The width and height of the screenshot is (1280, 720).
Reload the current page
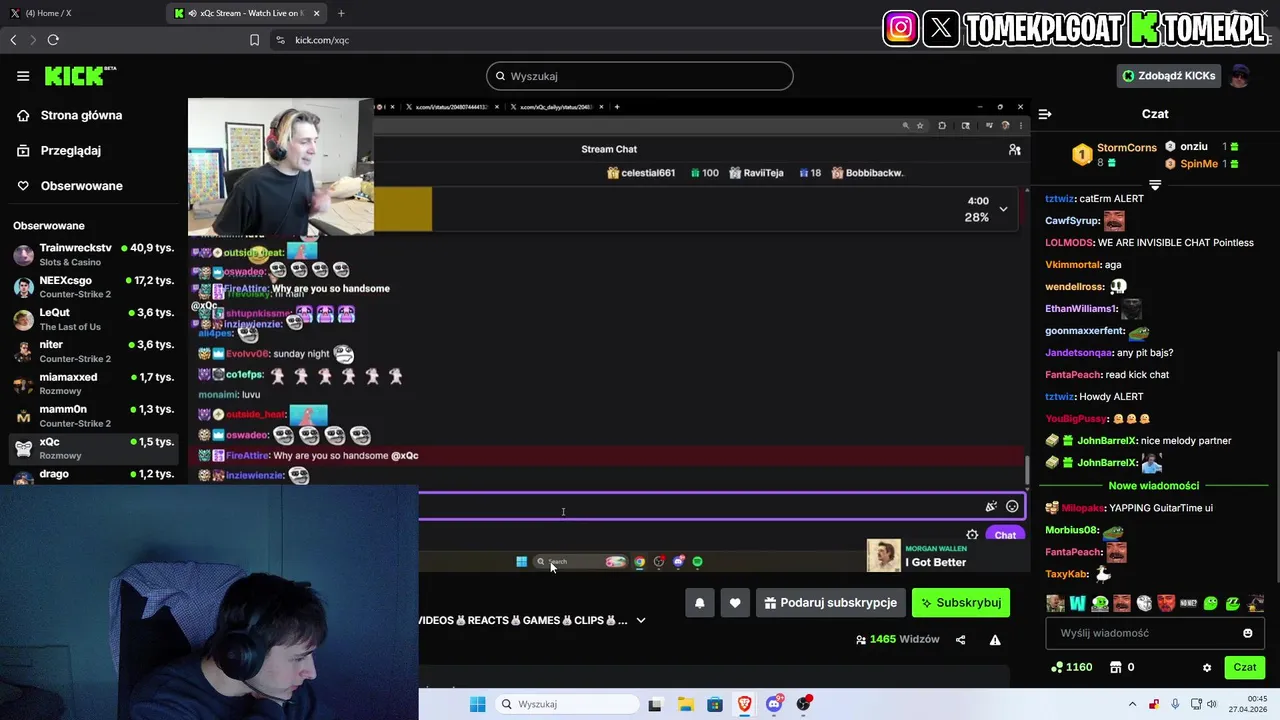click(x=53, y=40)
